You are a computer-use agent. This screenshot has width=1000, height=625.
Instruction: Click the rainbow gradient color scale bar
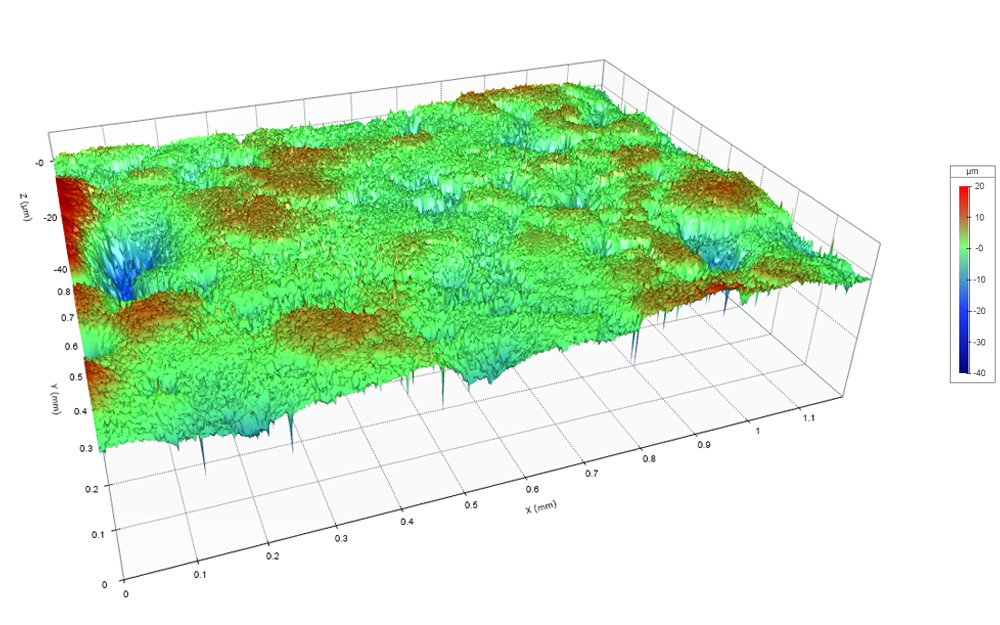click(964, 279)
